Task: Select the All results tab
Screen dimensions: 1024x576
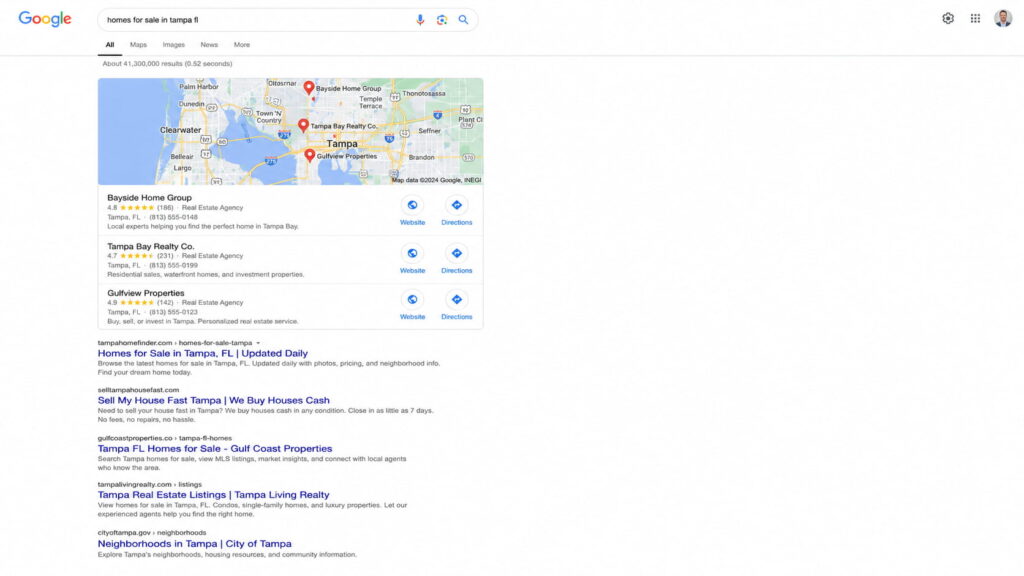Action: pos(110,45)
